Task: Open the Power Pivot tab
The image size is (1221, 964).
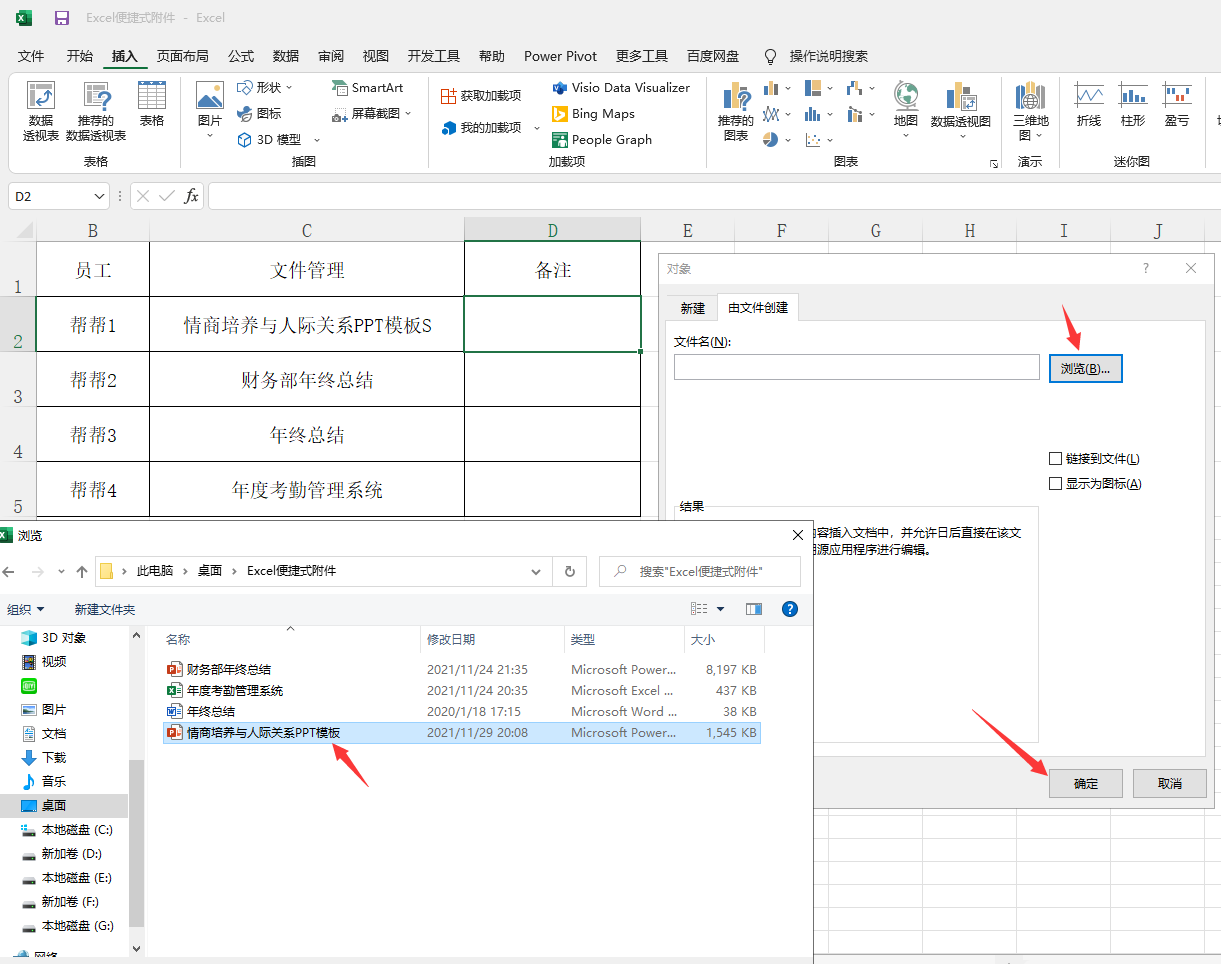Action: pos(560,56)
